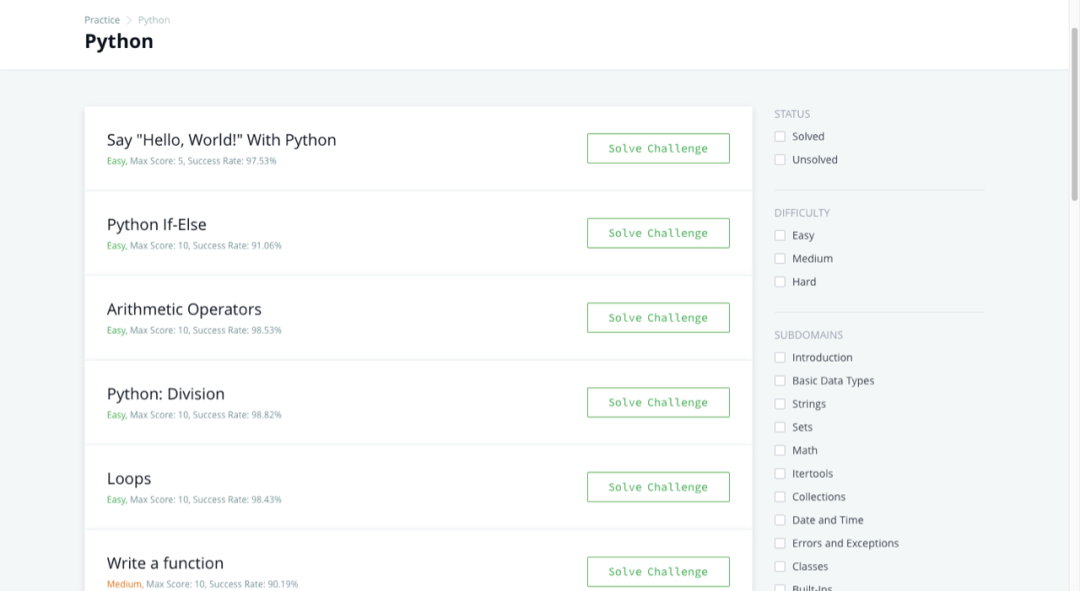Check the Solved status filter

pyautogui.click(x=780, y=137)
